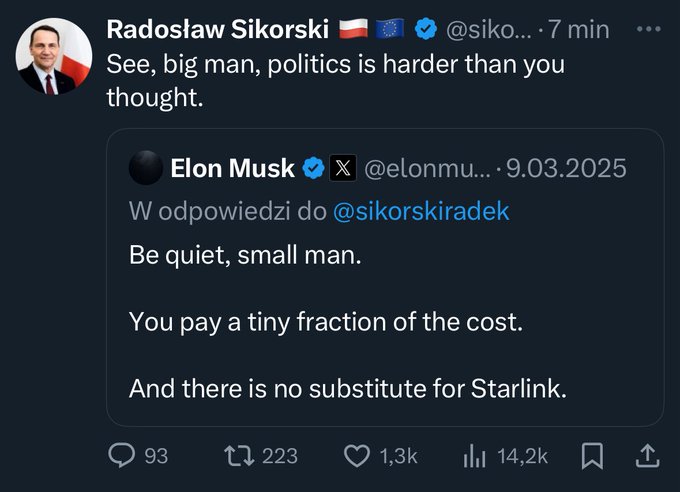Open the @elonmu... handle in the quoted post
Screen dimensions: 680x492
pos(427,168)
